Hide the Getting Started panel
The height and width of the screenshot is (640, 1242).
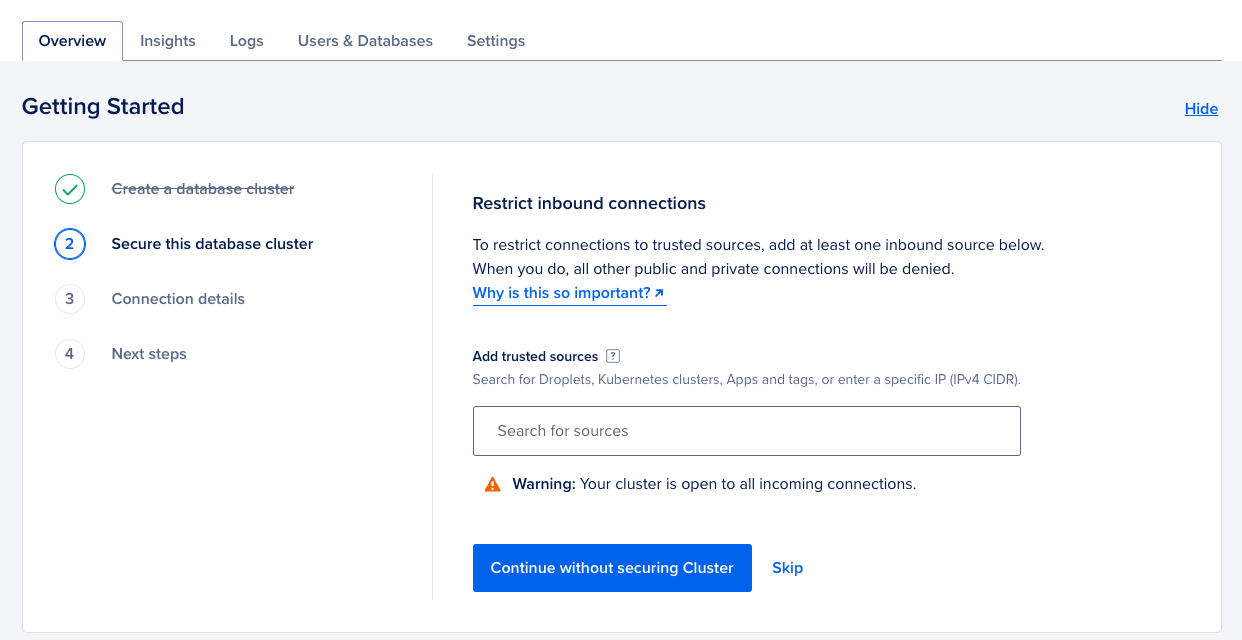pyautogui.click(x=1201, y=109)
